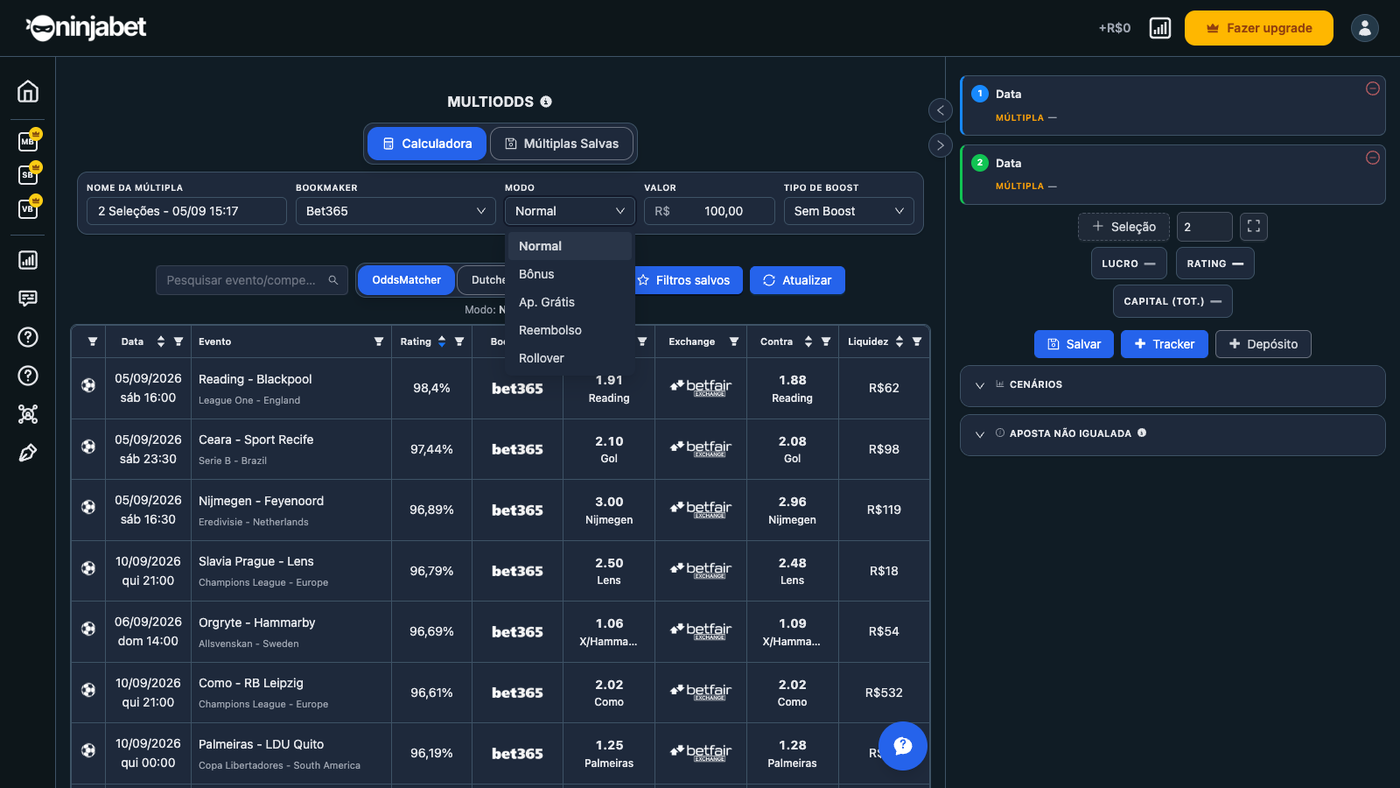Click the 3.00 Nijmegen odds cell
1400x788 pixels.
609,510
